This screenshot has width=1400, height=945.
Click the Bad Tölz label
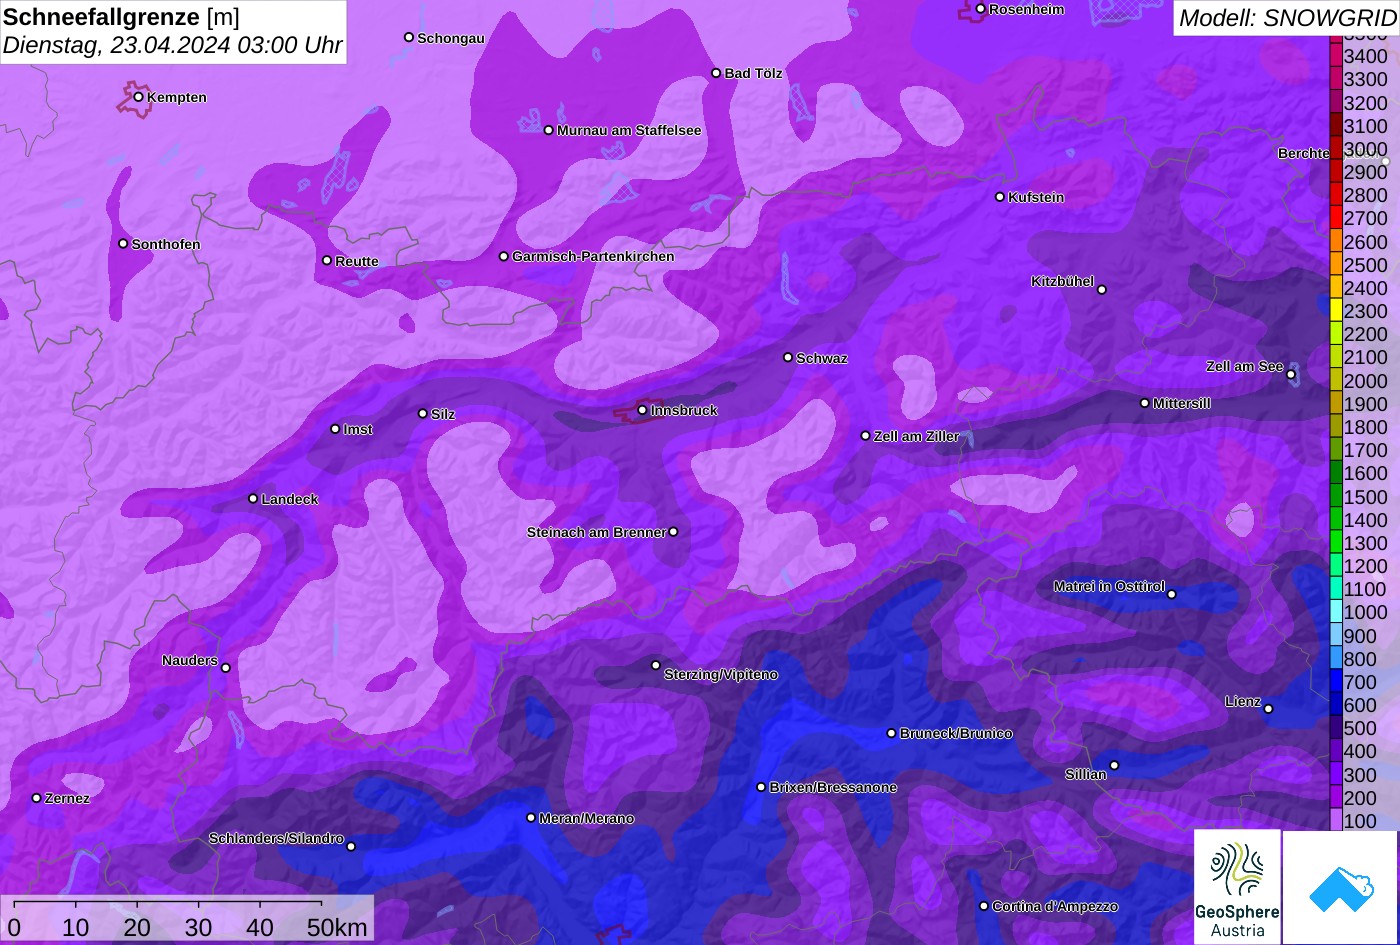coord(754,73)
